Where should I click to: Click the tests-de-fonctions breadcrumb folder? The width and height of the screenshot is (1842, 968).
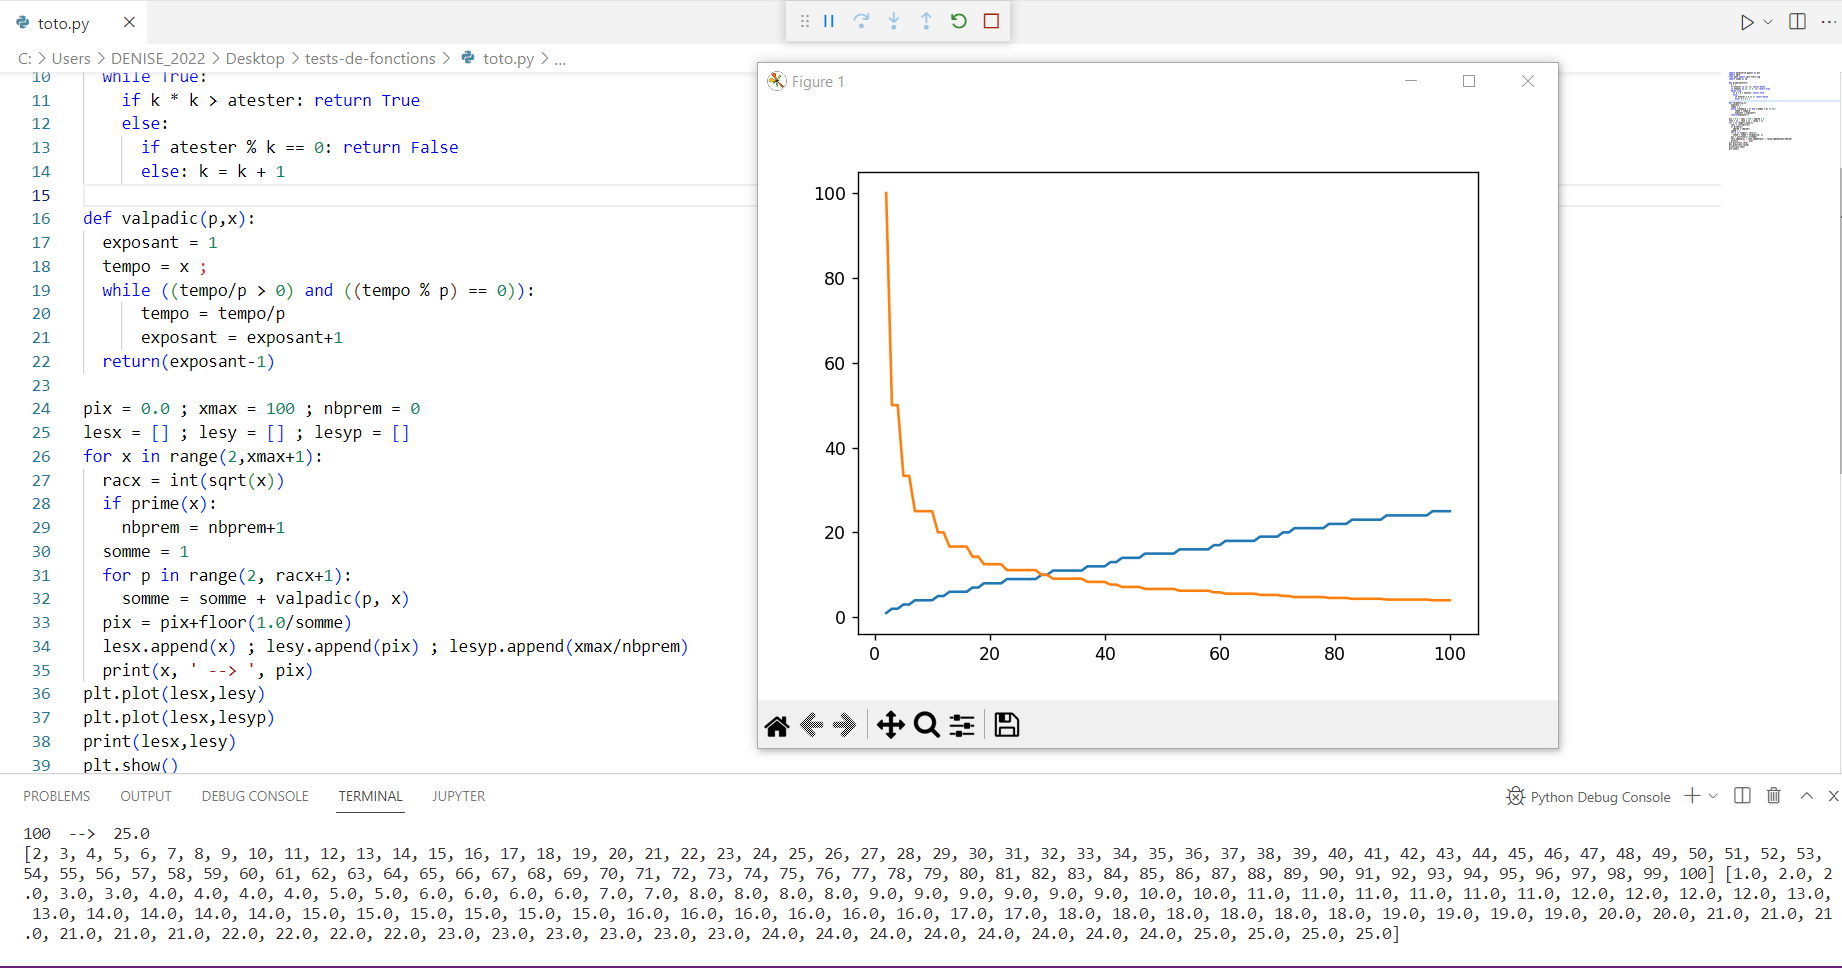[x=370, y=59]
